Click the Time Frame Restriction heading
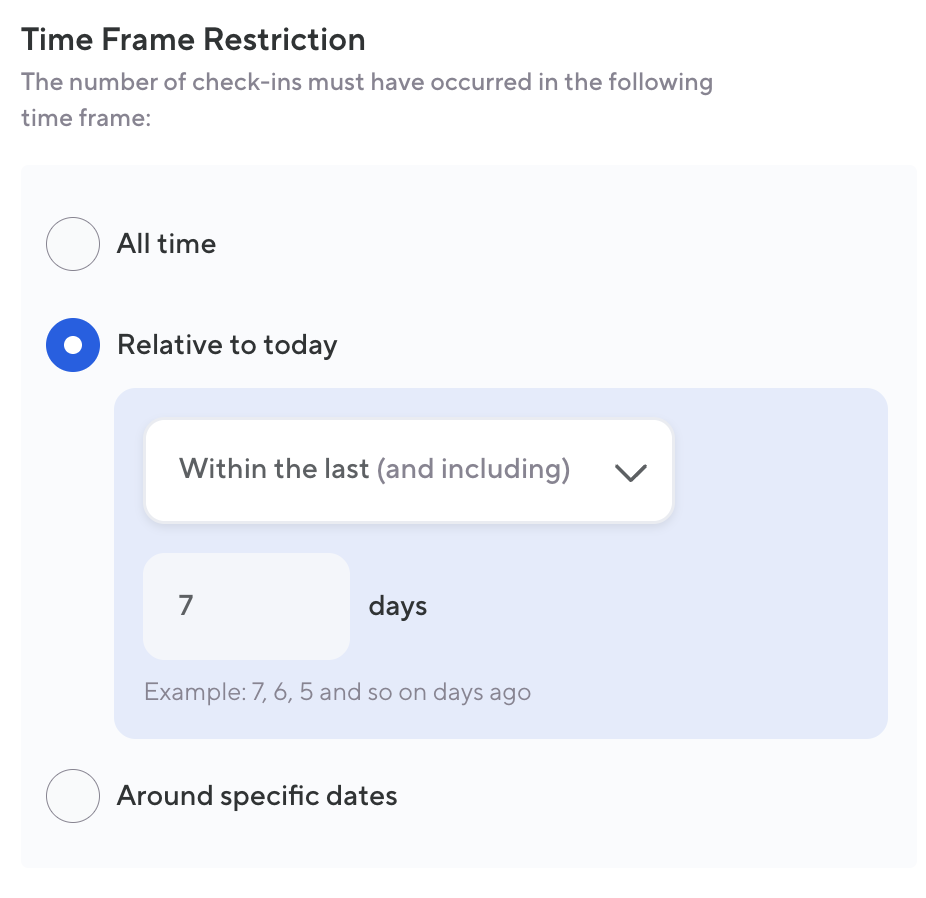 pos(193,40)
